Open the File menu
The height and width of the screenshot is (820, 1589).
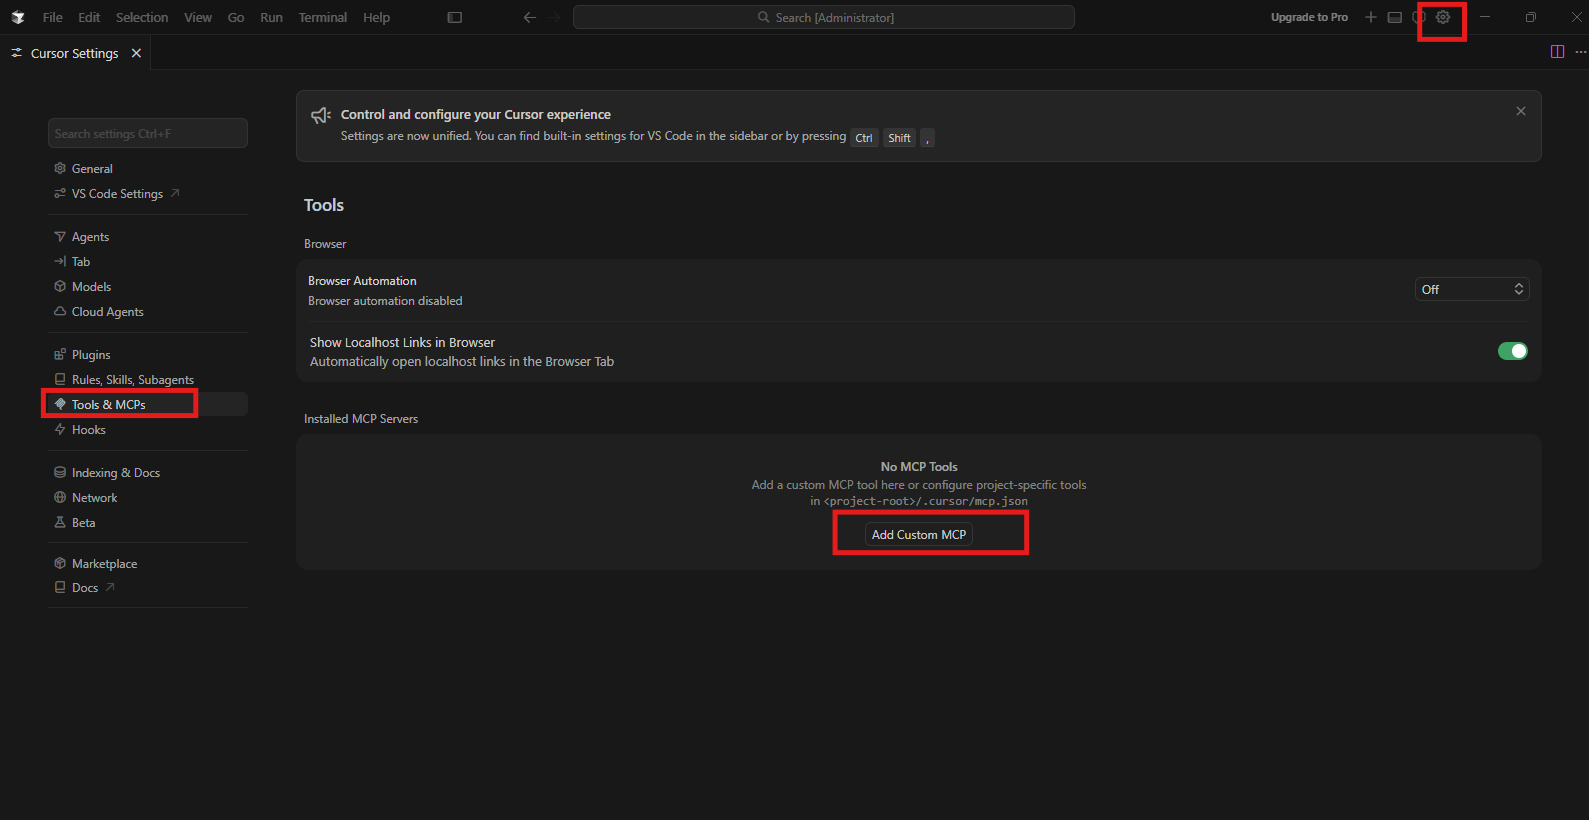point(53,17)
